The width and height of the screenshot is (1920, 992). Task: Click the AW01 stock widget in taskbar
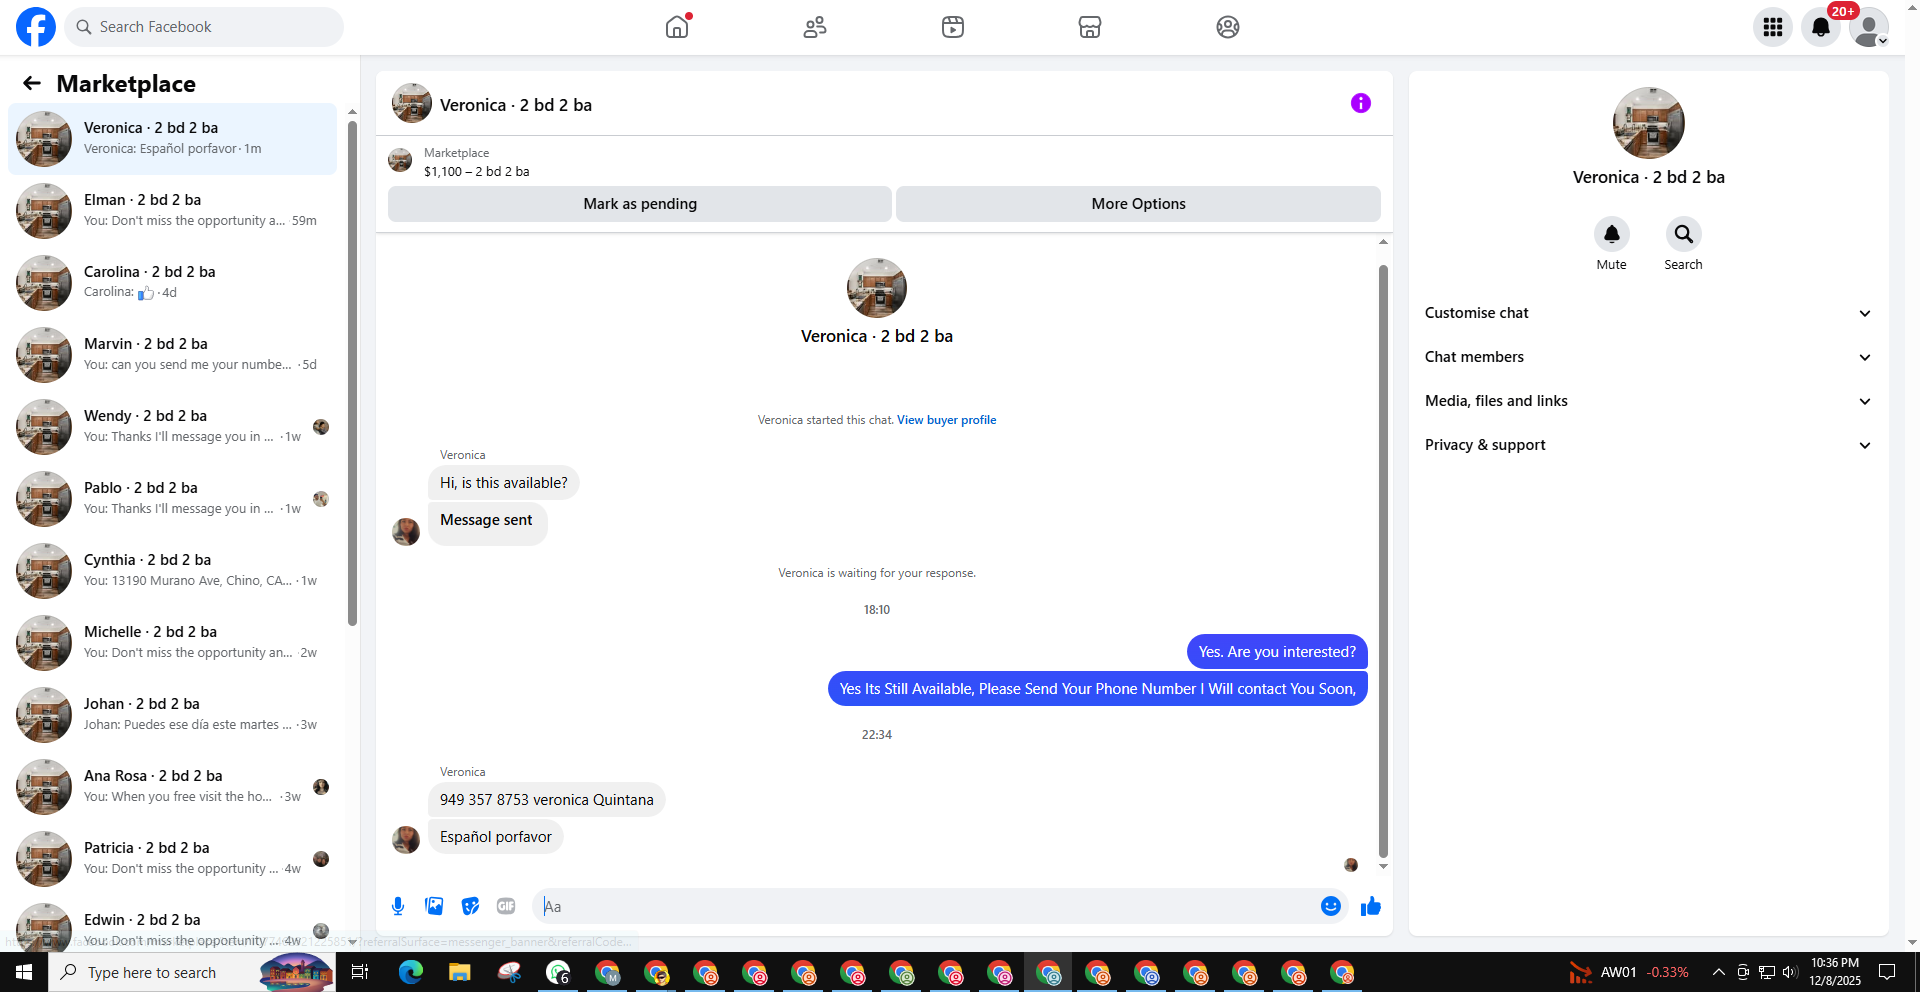1629,972
